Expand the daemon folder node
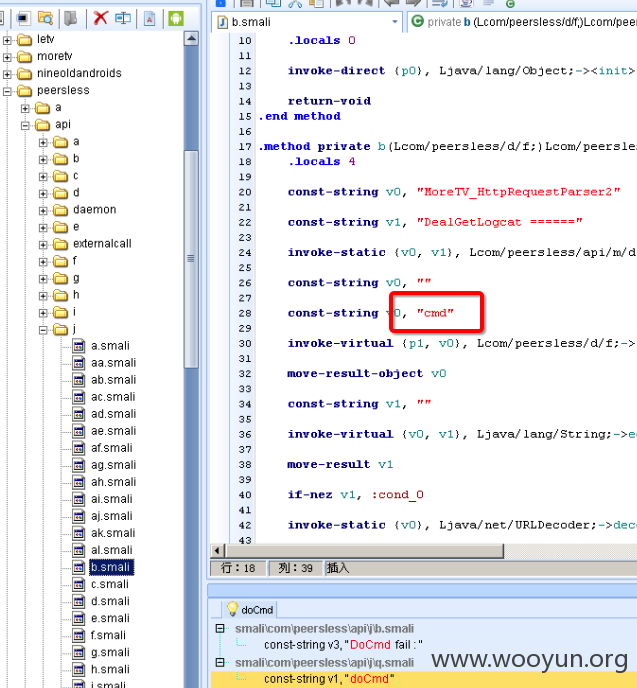The image size is (637, 688). pos(43,211)
